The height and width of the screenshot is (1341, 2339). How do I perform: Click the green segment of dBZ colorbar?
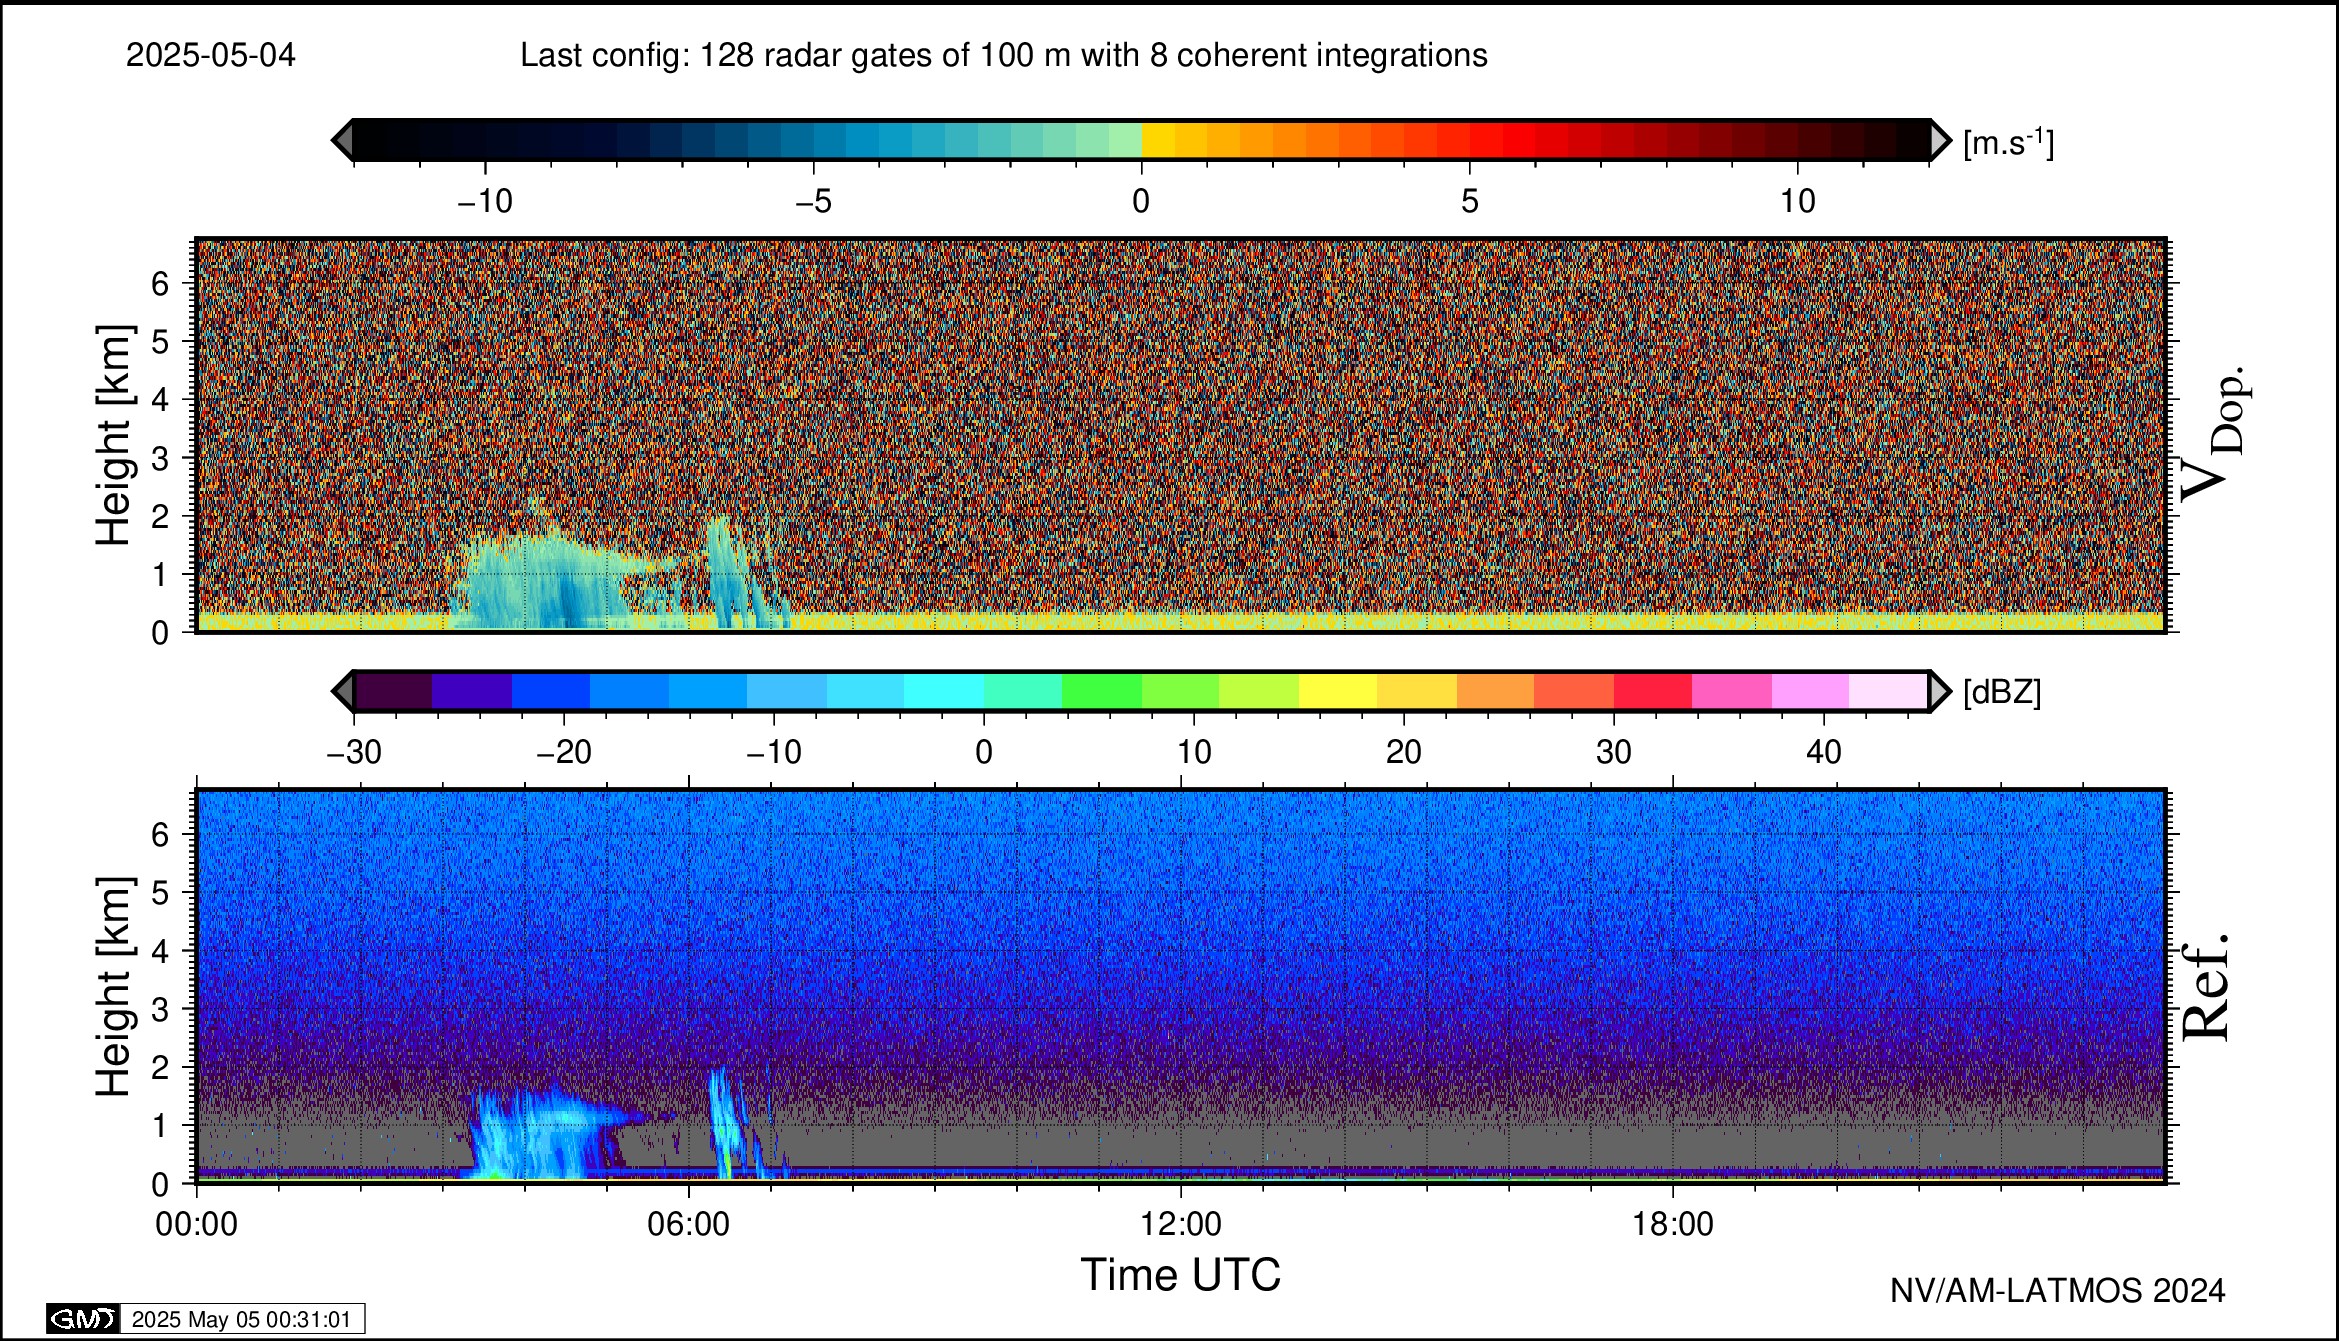[1101, 691]
